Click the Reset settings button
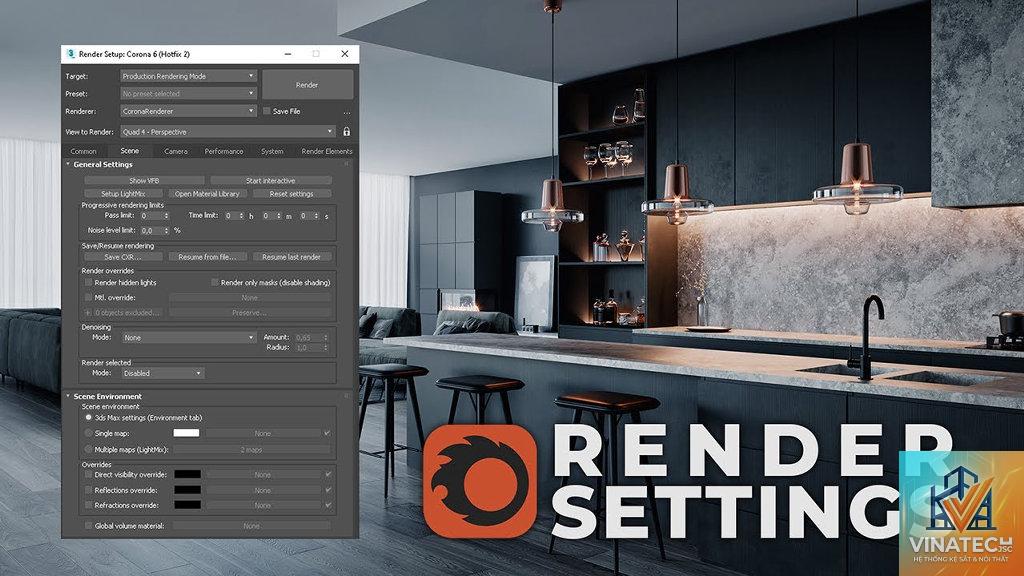This screenshot has width=1024, height=576. 292,194
